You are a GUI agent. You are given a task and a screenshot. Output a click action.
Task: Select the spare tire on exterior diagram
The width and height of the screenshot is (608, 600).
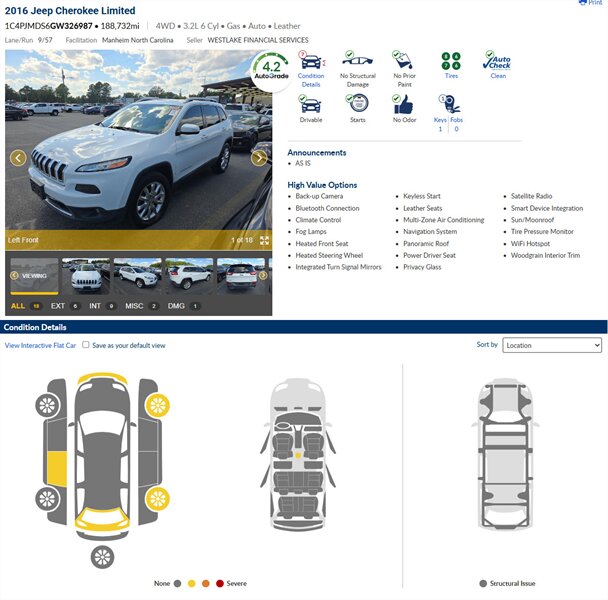tap(102, 557)
